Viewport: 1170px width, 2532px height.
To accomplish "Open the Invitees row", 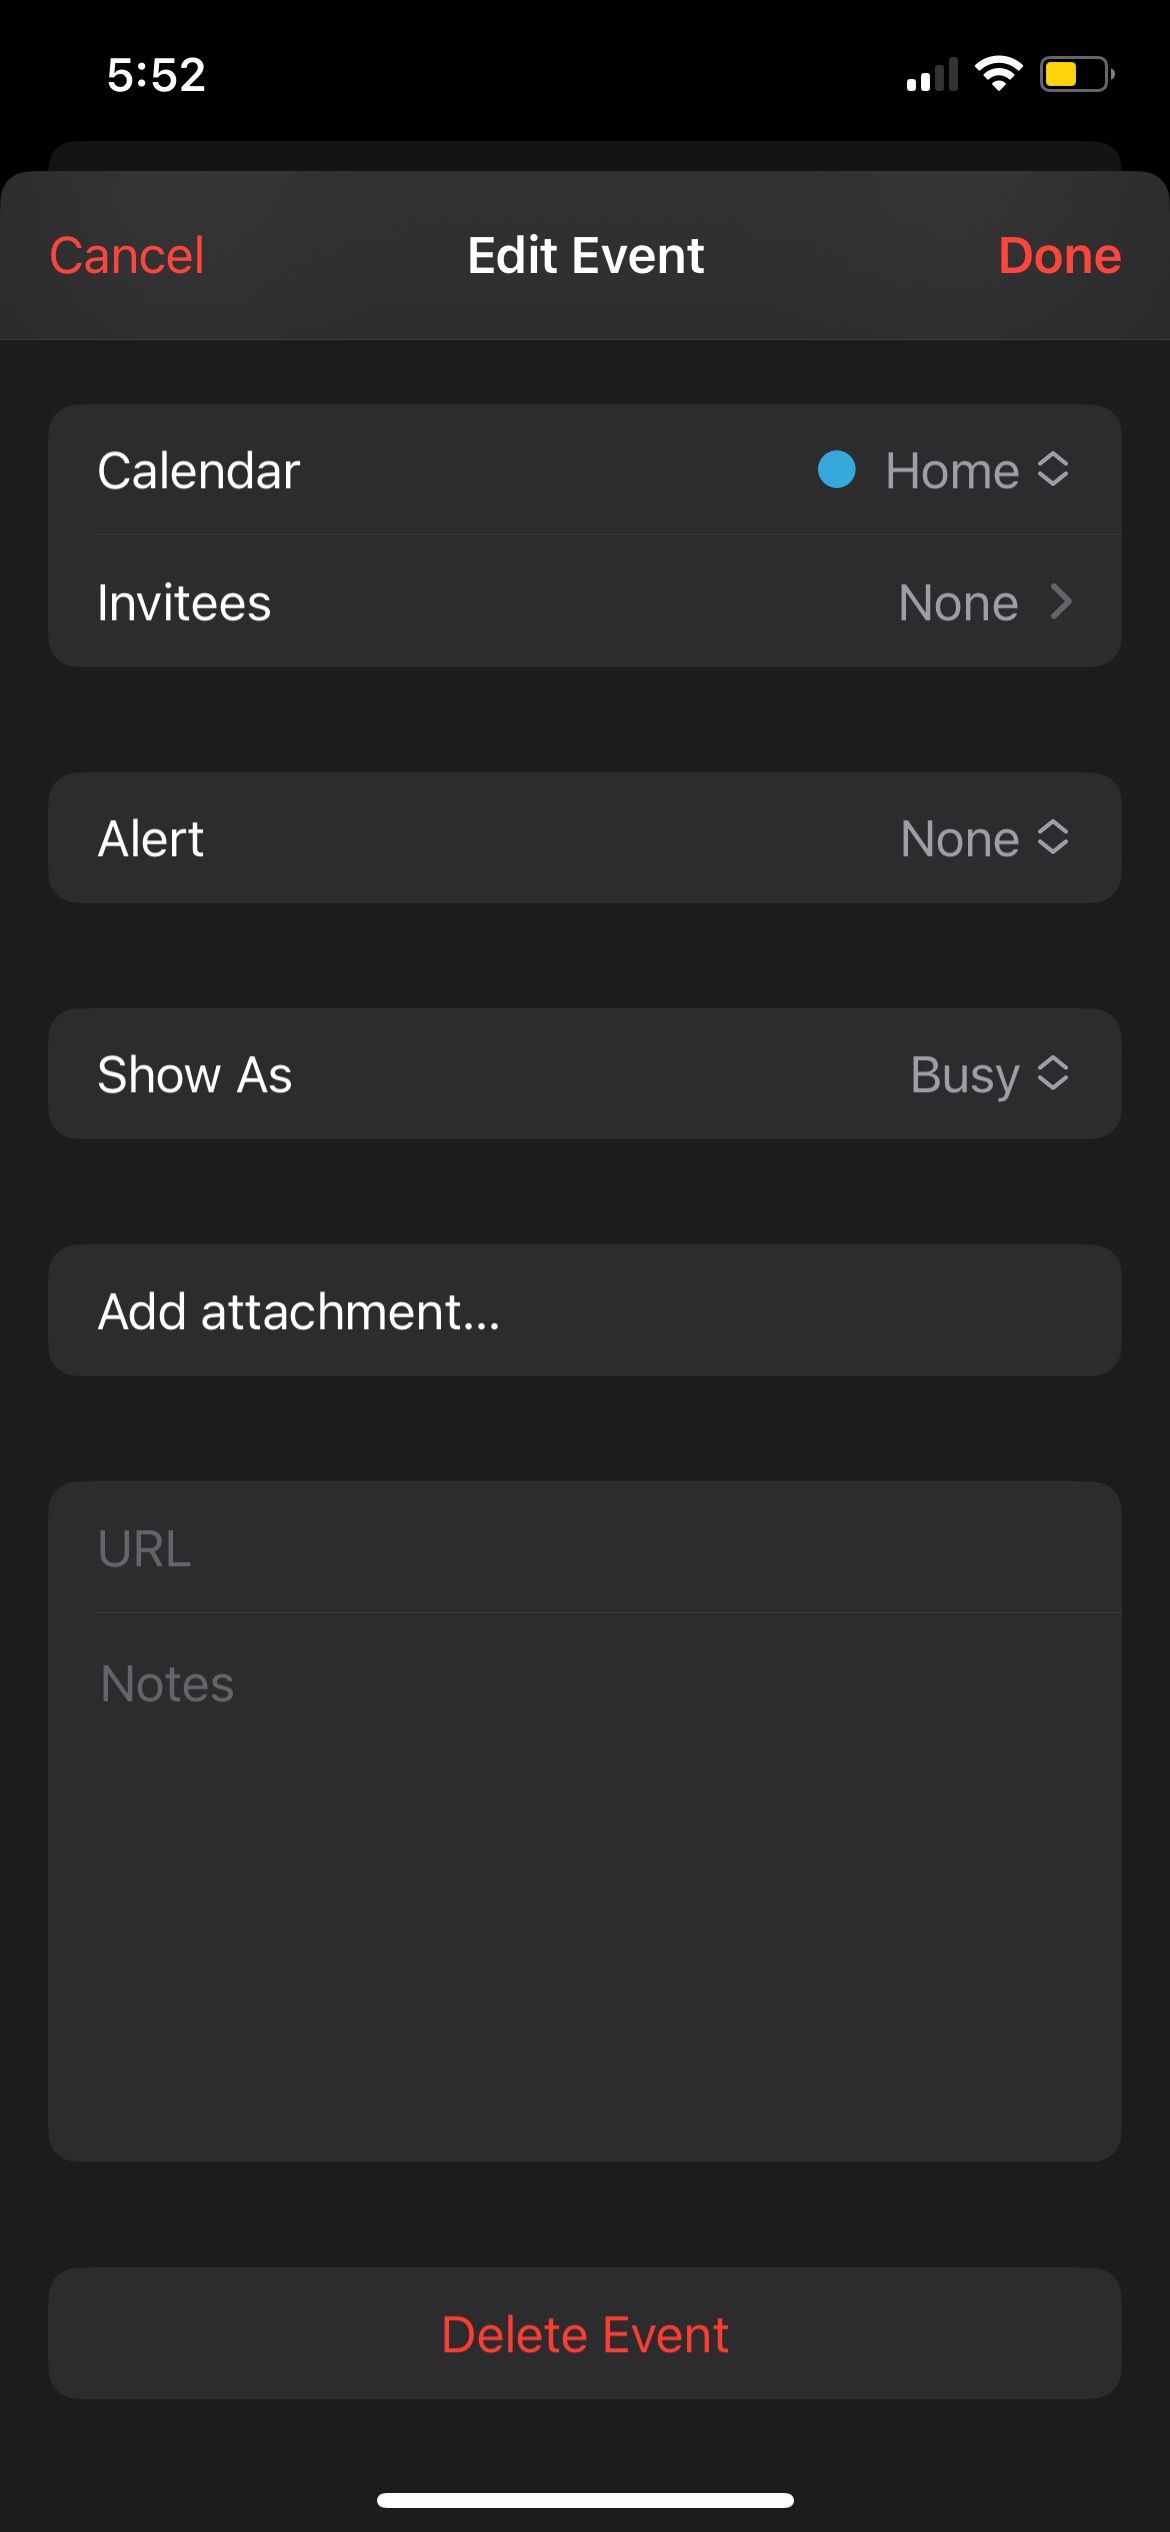I will [584, 602].
